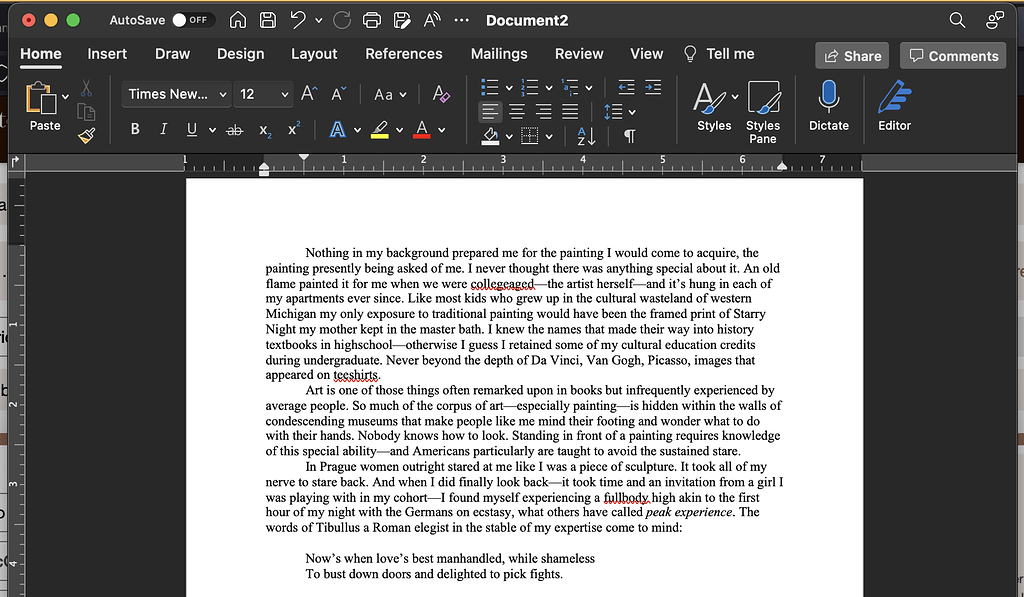This screenshot has height=597, width=1024.
Task: Click the Cut scissors icon
Action: point(86,88)
